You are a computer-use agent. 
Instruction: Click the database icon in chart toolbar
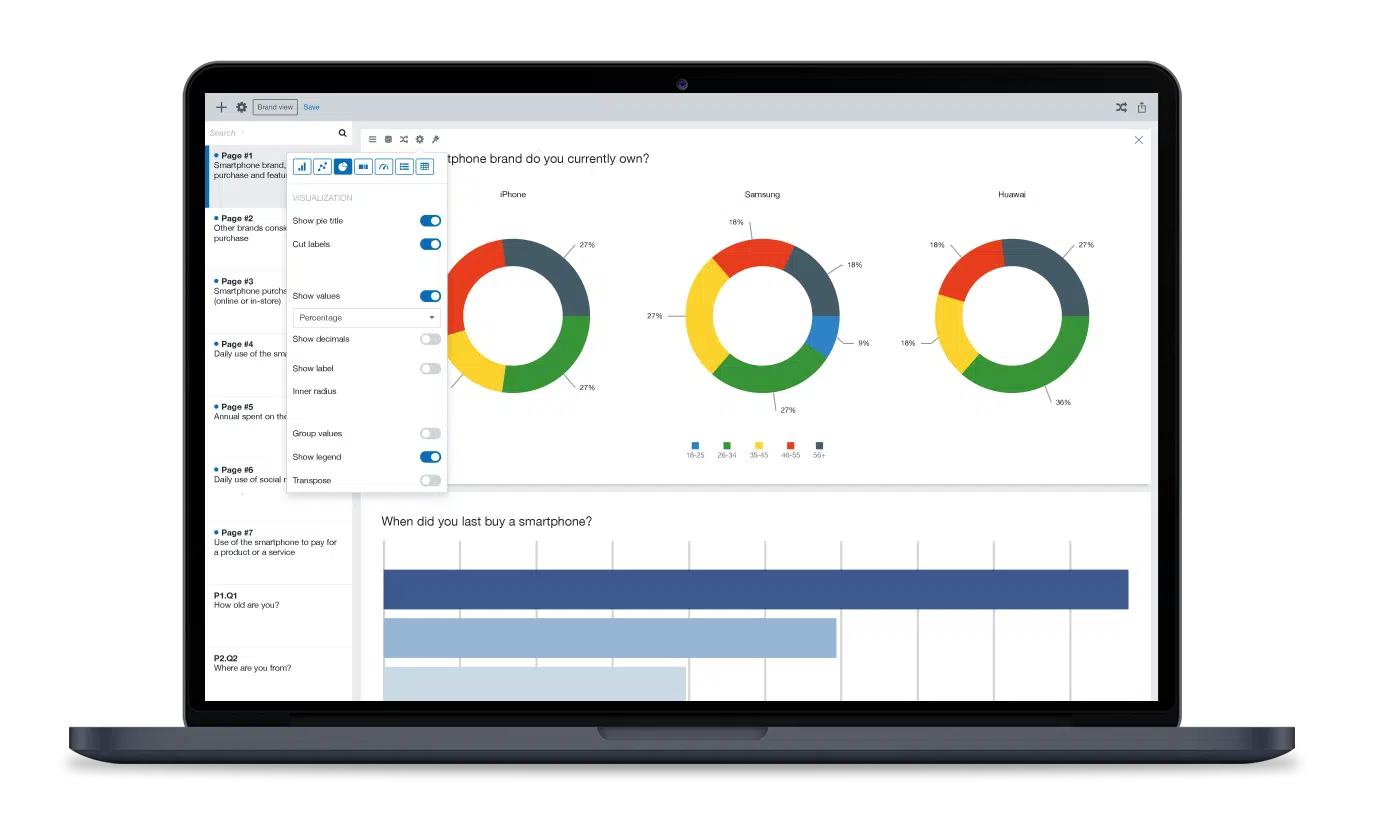388,139
